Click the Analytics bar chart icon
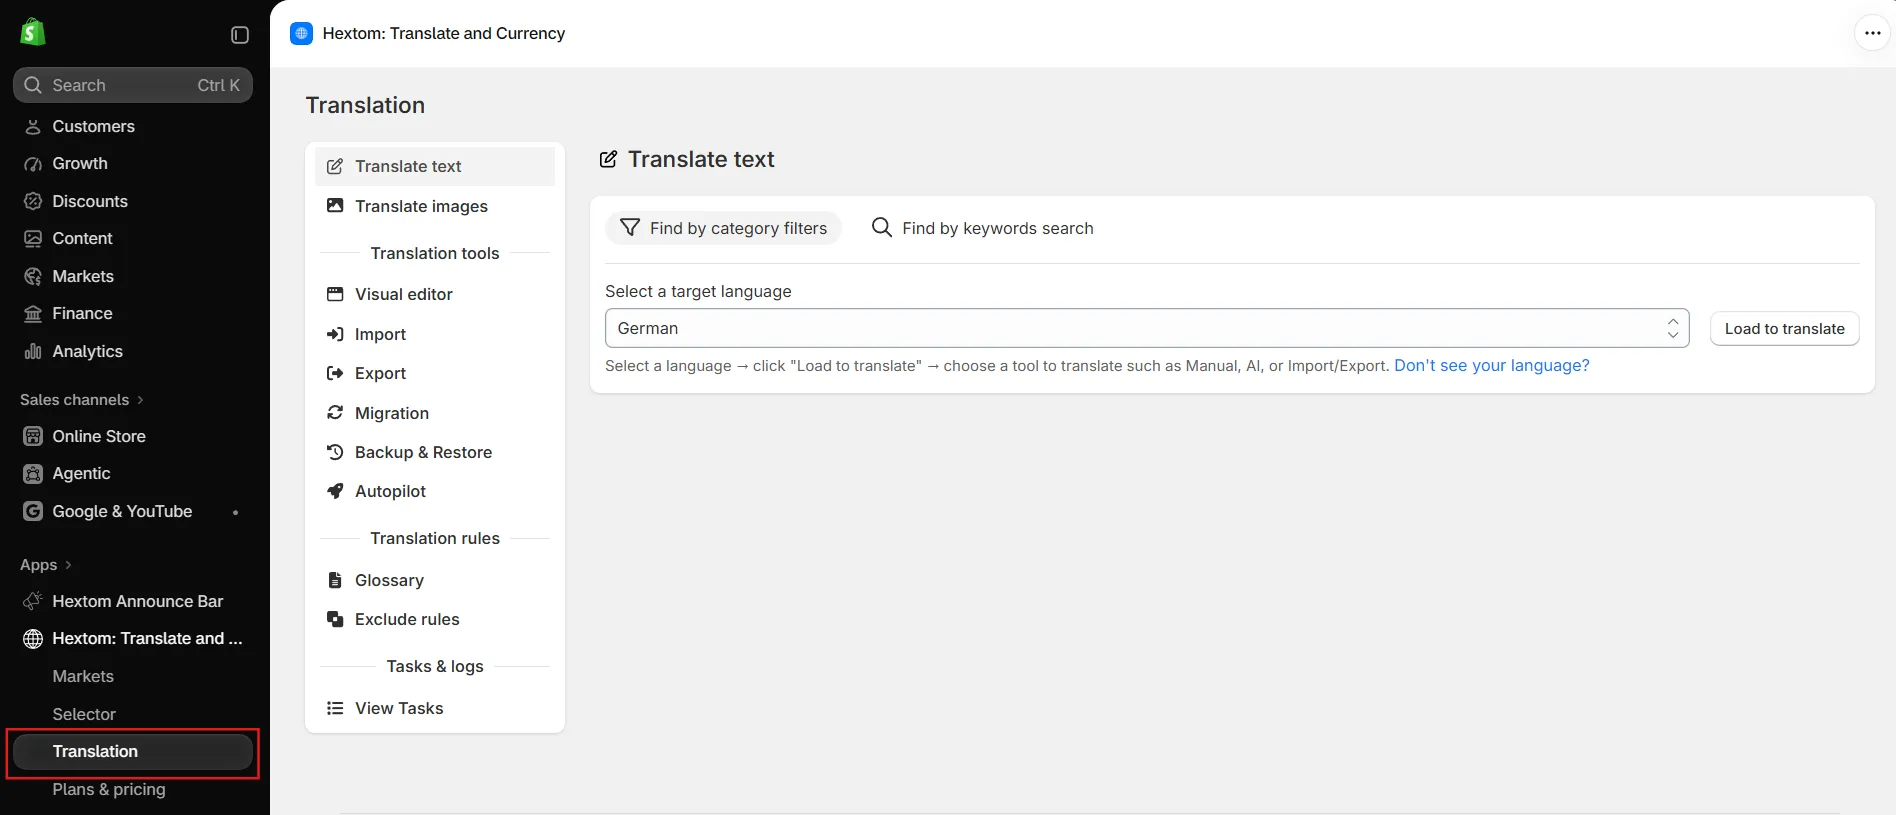Screen dimensions: 1896x815 coord(33,351)
